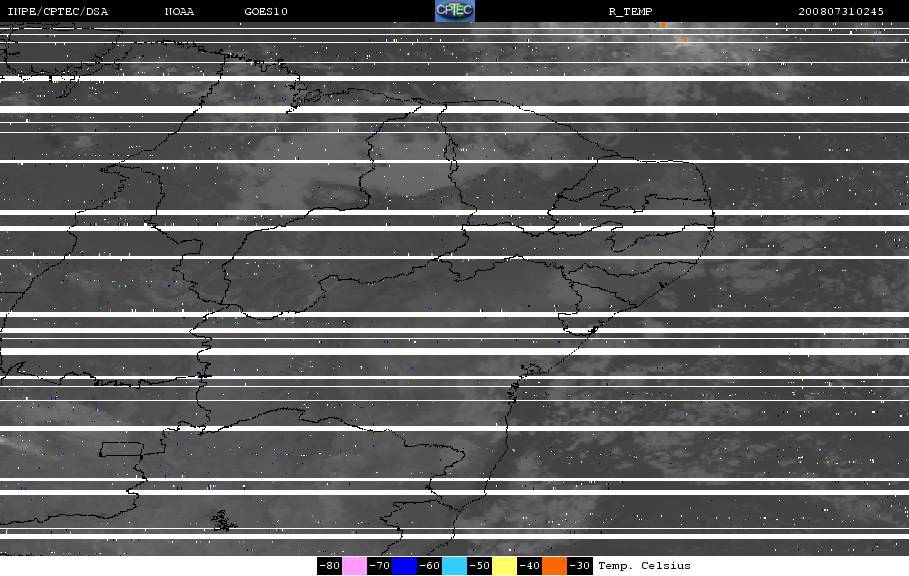
Task: Click the R_TEMP product label
Action: [630, 12]
